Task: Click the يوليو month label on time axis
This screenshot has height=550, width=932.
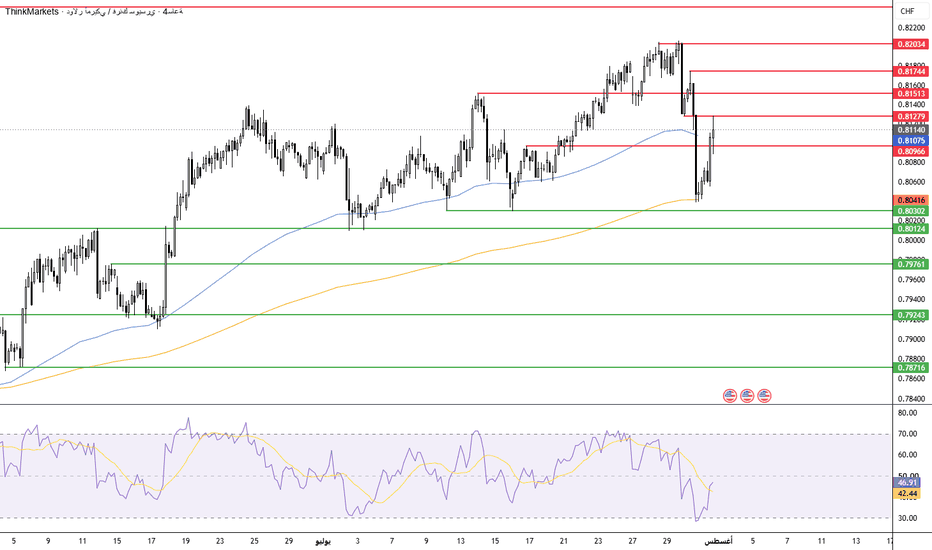Action: (x=323, y=541)
